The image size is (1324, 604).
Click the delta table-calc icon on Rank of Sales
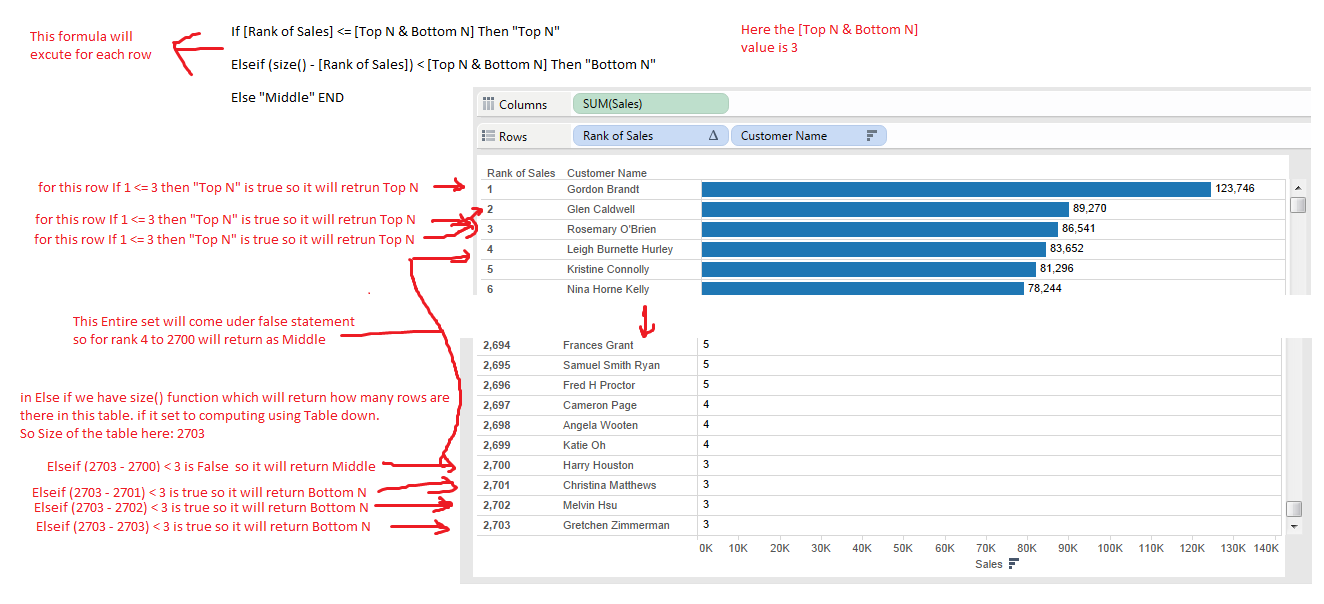coord(714,136)
